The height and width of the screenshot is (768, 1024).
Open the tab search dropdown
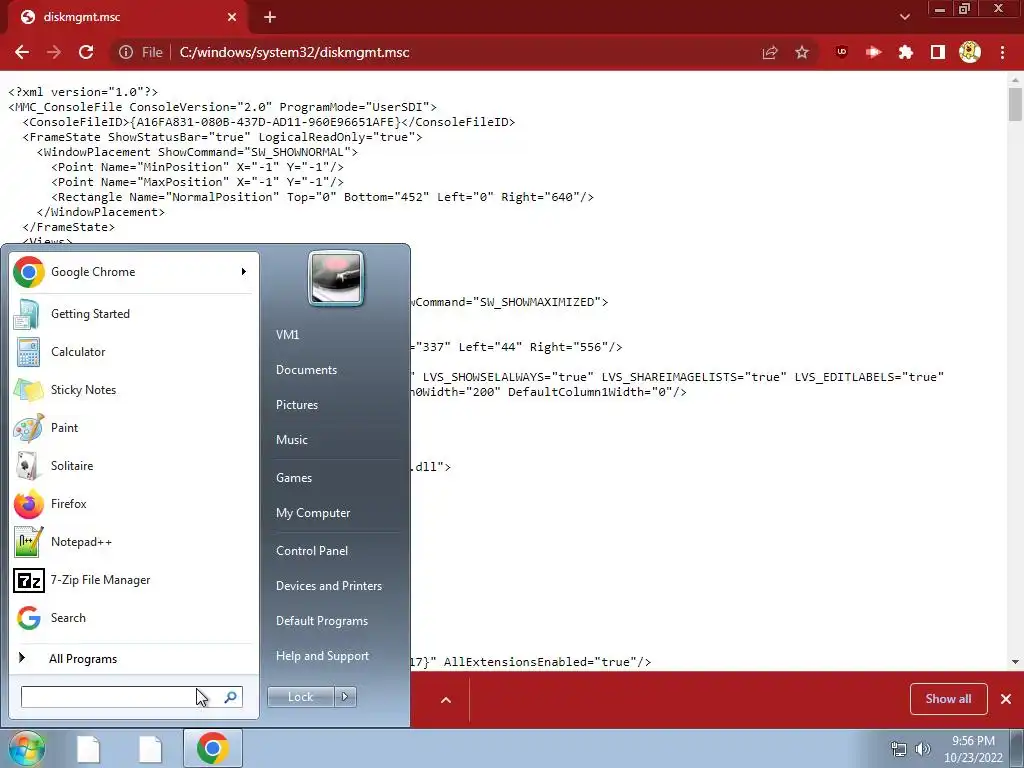pyautogui.click(x=904, y=17)
